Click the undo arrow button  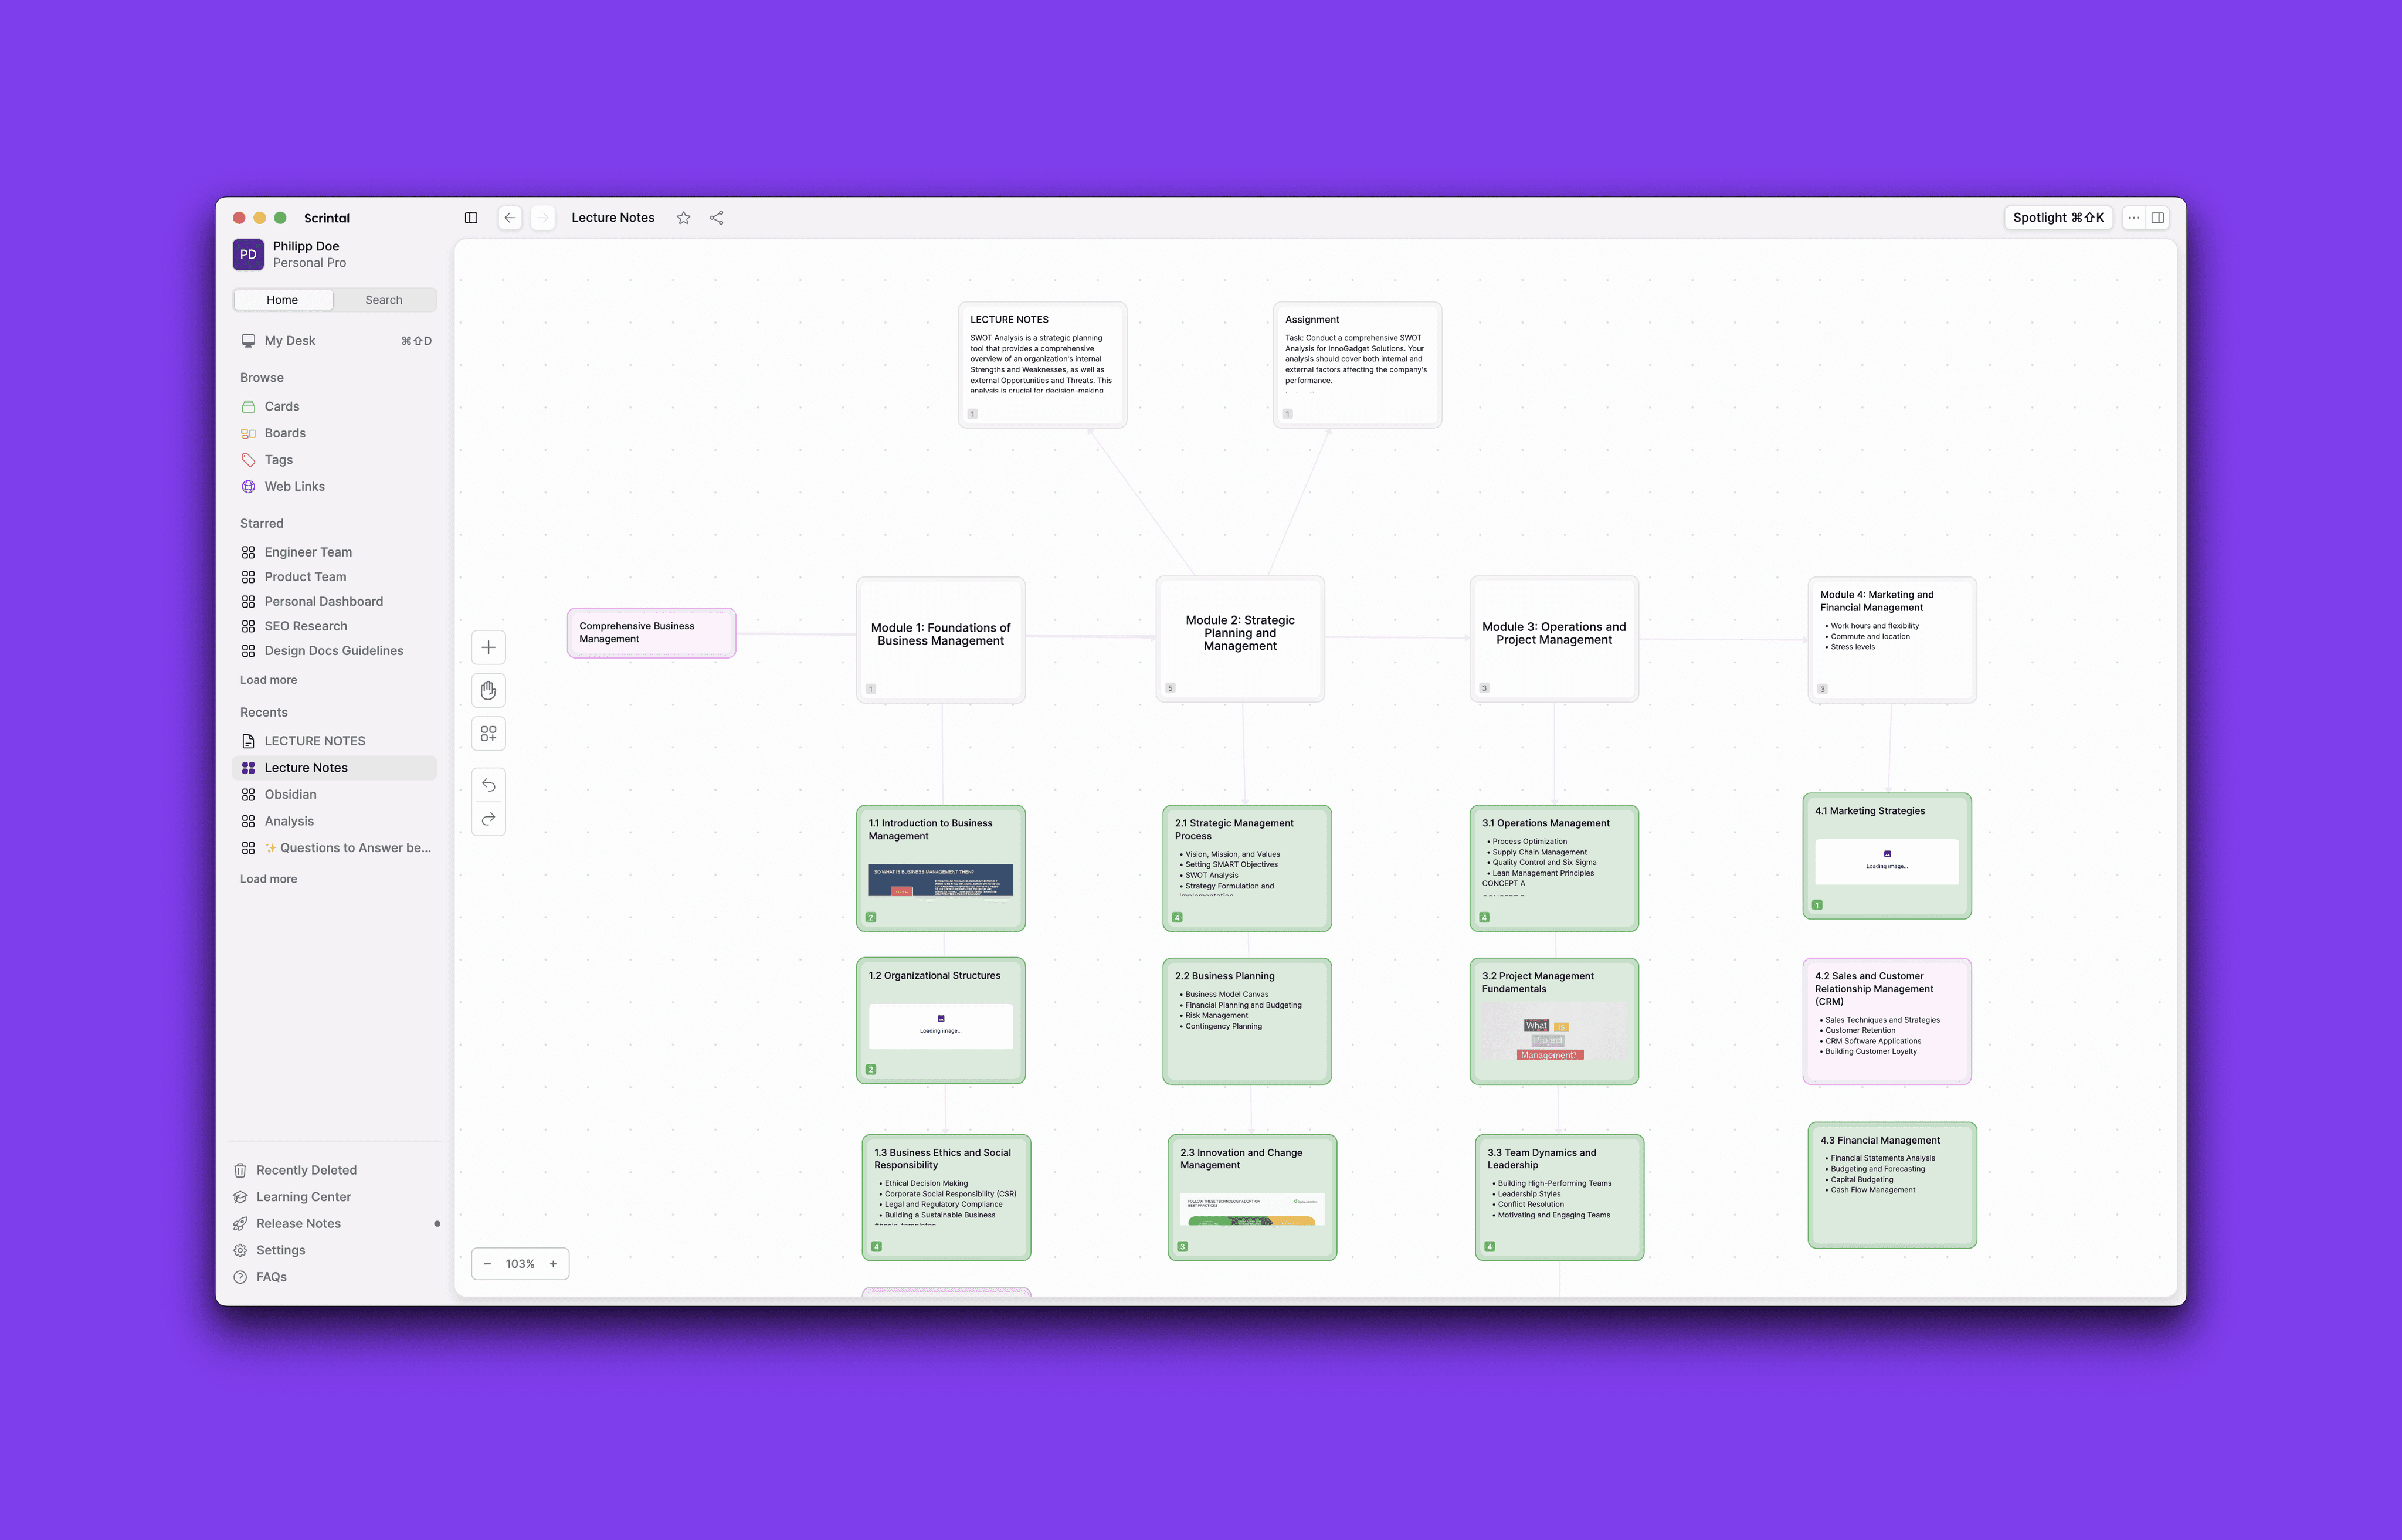[488, 786]
